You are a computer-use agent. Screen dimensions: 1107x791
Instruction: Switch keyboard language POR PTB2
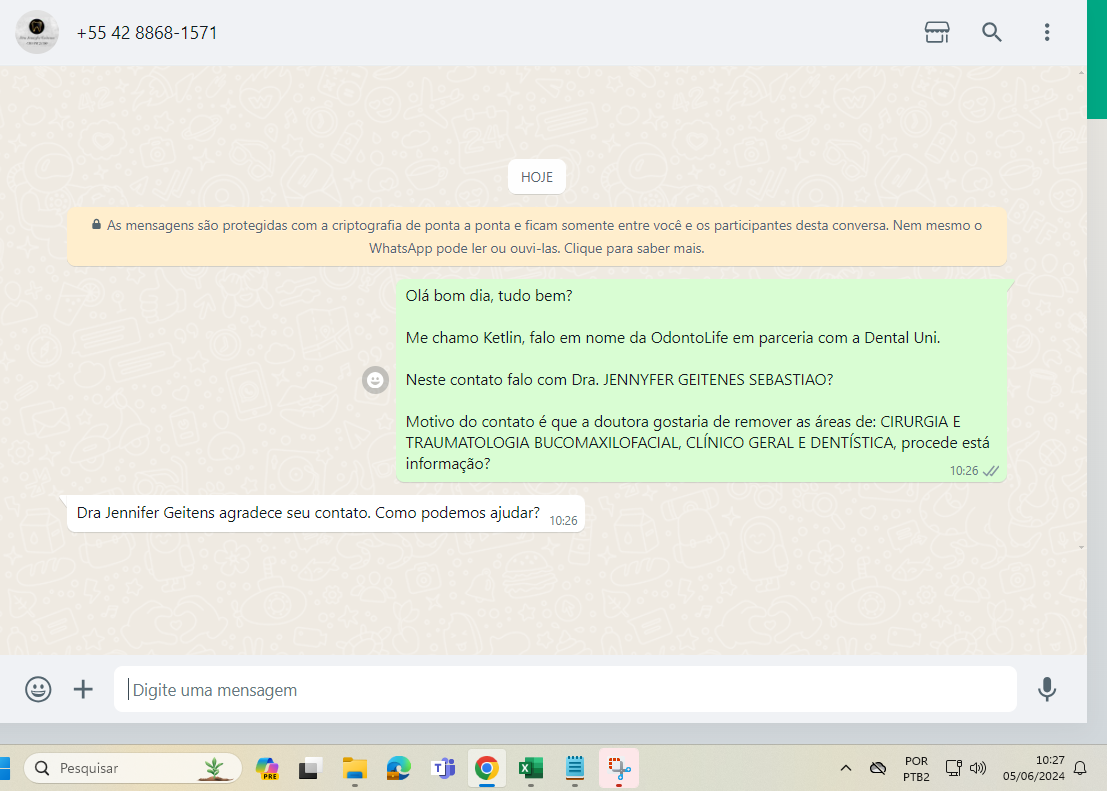916,768
